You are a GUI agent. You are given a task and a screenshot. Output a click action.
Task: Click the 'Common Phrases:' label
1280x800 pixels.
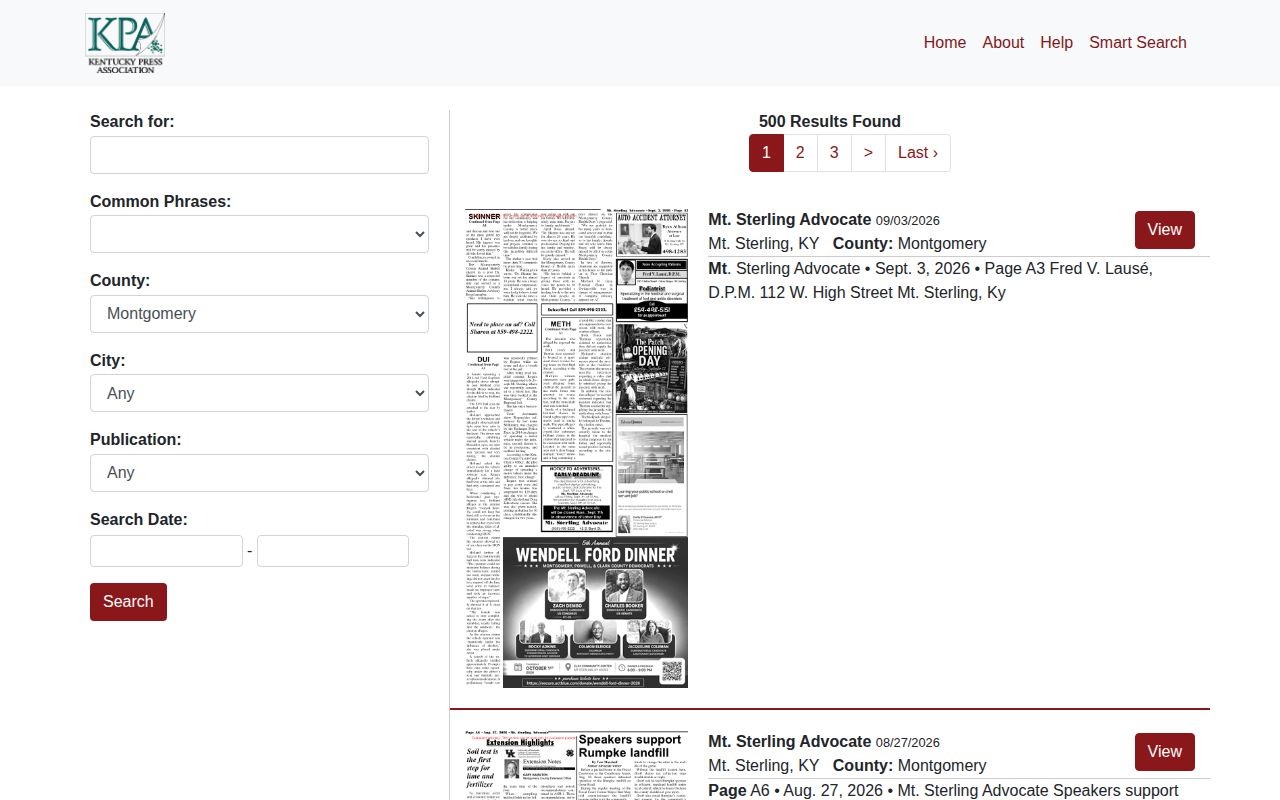pos(160,201)
